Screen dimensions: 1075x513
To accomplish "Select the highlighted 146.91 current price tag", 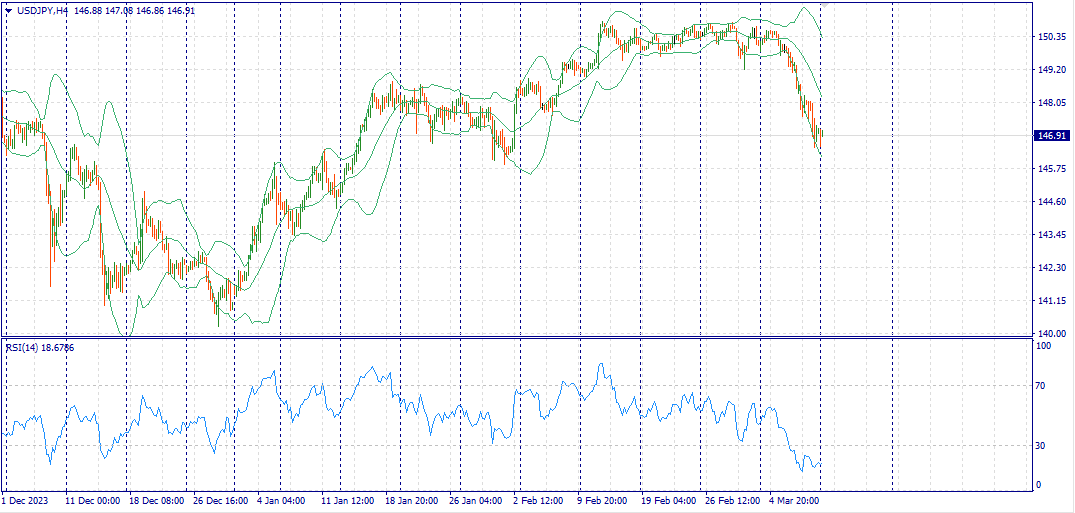I will click(x=1050, y=135).
